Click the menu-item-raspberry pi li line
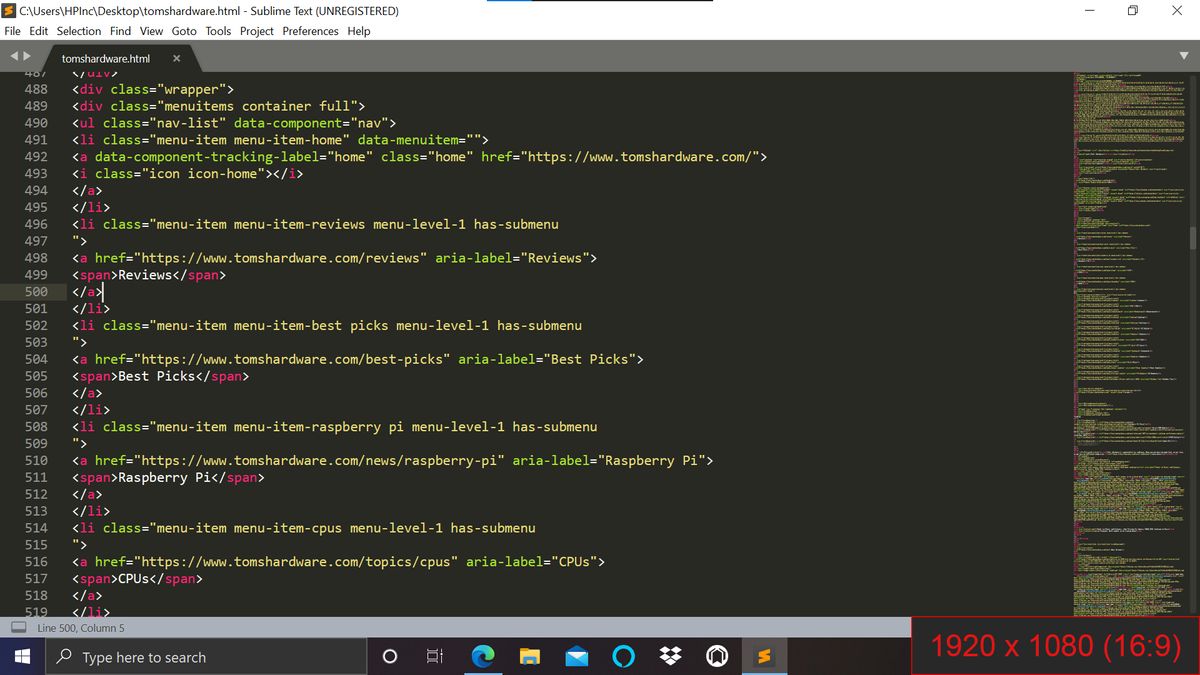The width and height of the screenshot is (1200, 675). (334, 427)
